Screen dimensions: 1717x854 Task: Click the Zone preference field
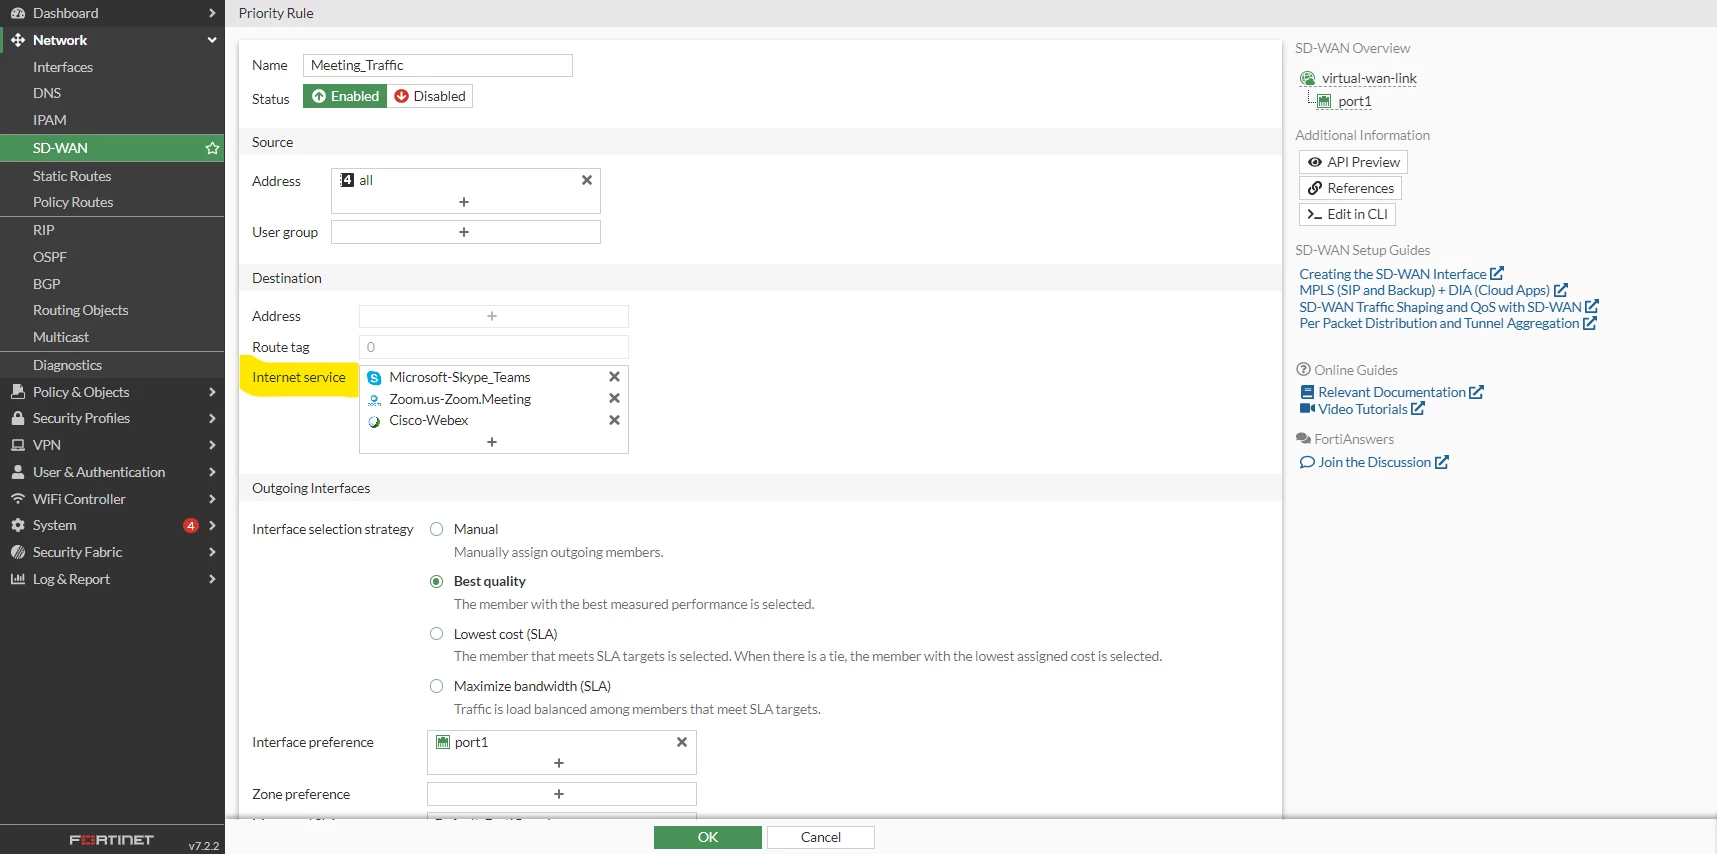point(562,794)
